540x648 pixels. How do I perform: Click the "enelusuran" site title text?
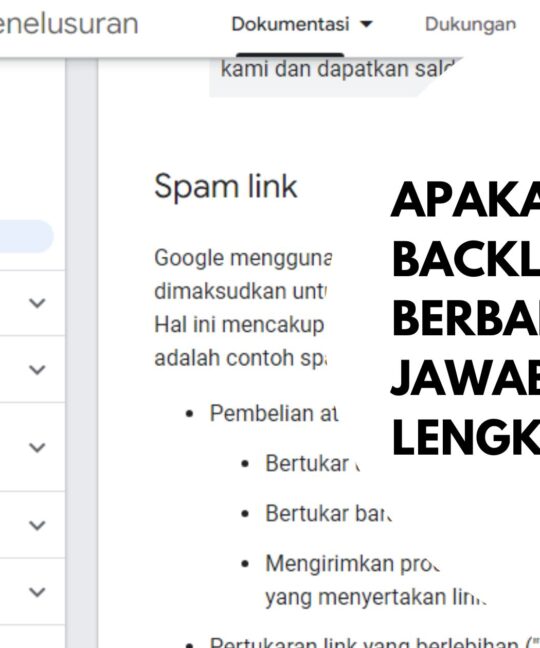click(69, 24)
